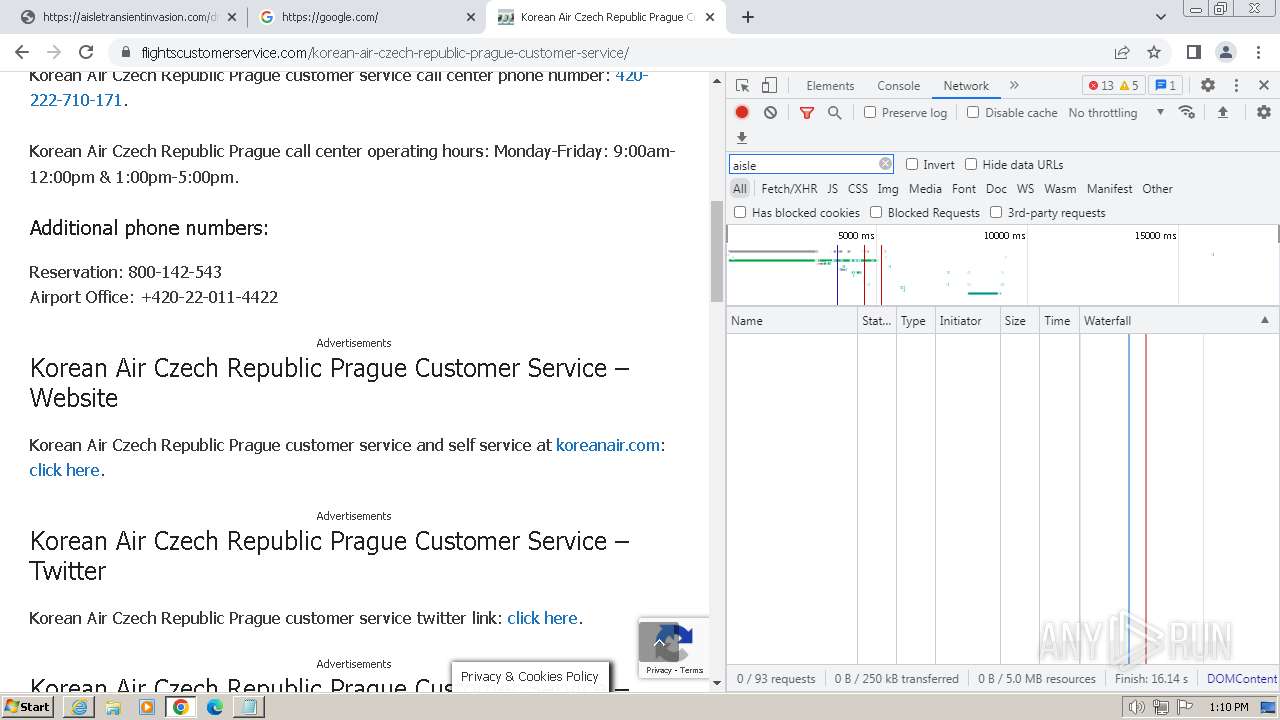Screen dimensions: 1280x720
Task: Click the share page icon in address bar
Action: click(x=1122, y=52)
